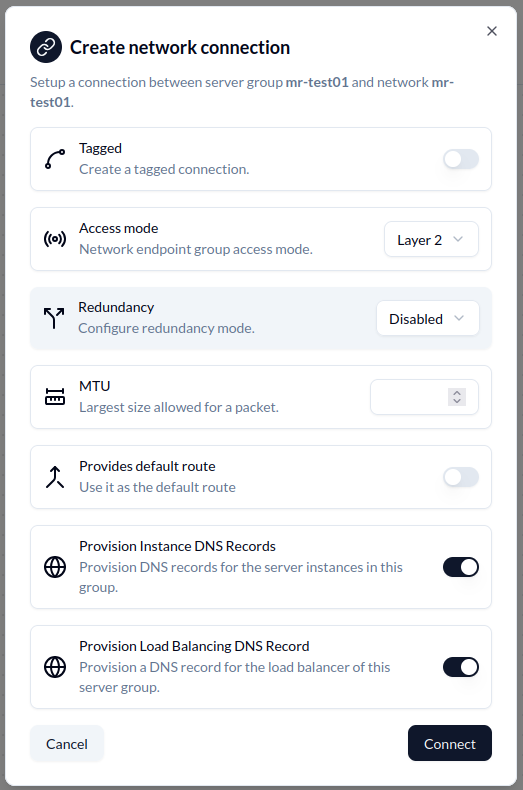Click the Connect button
The image size is (523, 790).
450,743
